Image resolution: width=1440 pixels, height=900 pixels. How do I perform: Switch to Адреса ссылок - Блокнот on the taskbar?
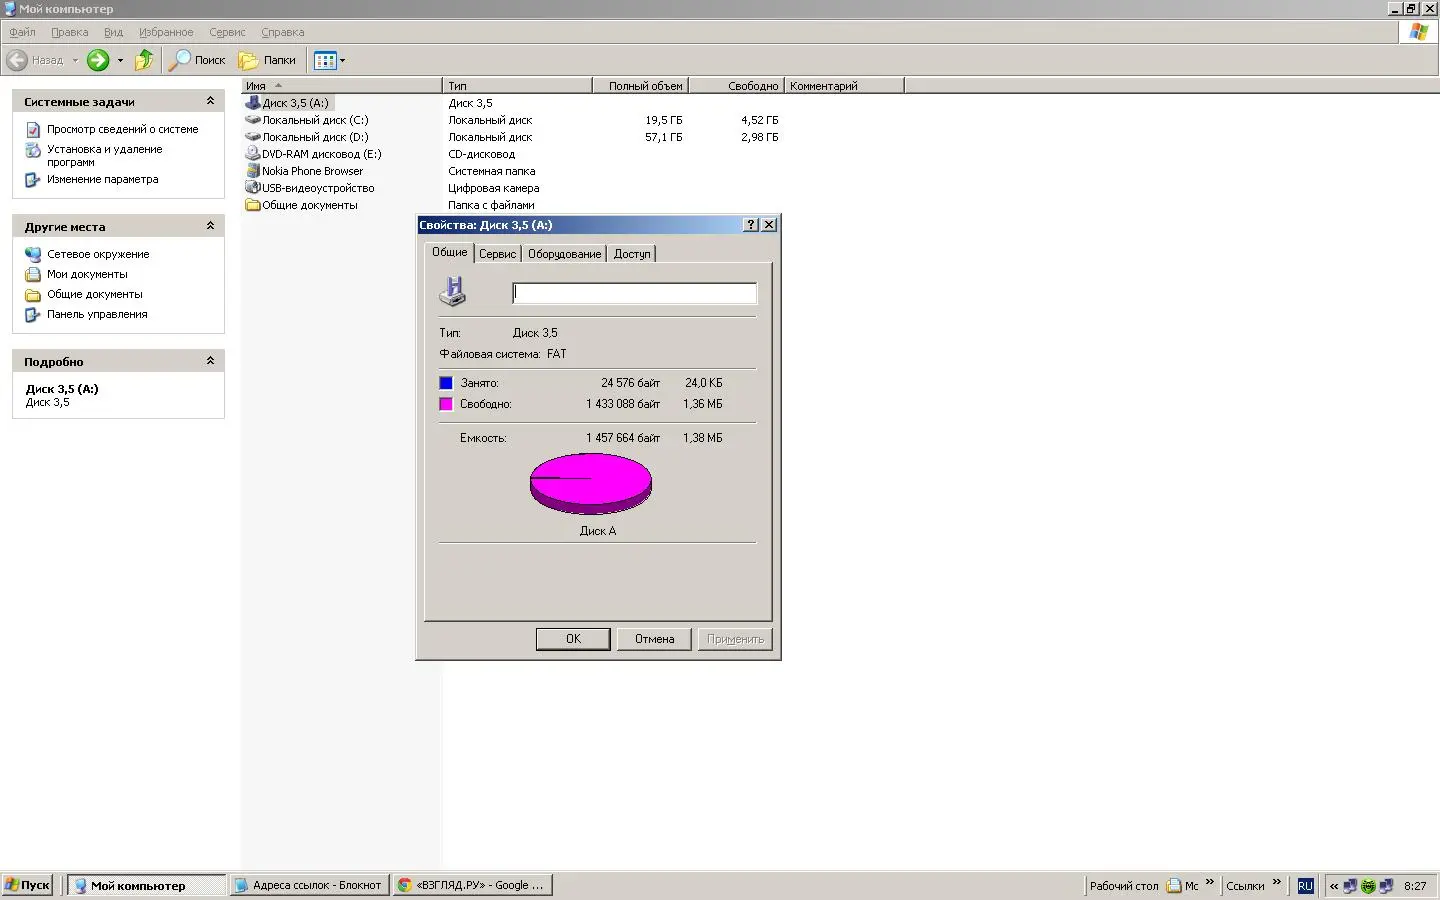pyautogui.click(x=309, y=885)
